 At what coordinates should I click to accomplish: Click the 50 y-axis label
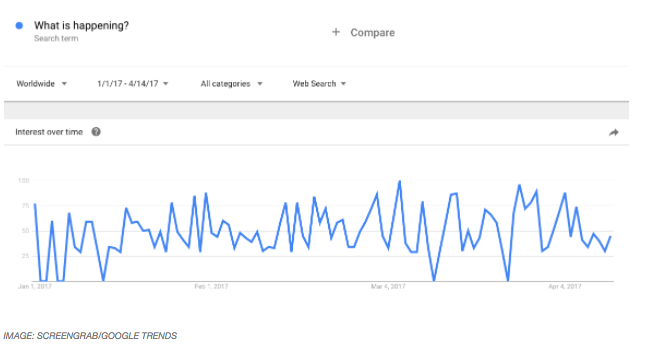(25, 231)
